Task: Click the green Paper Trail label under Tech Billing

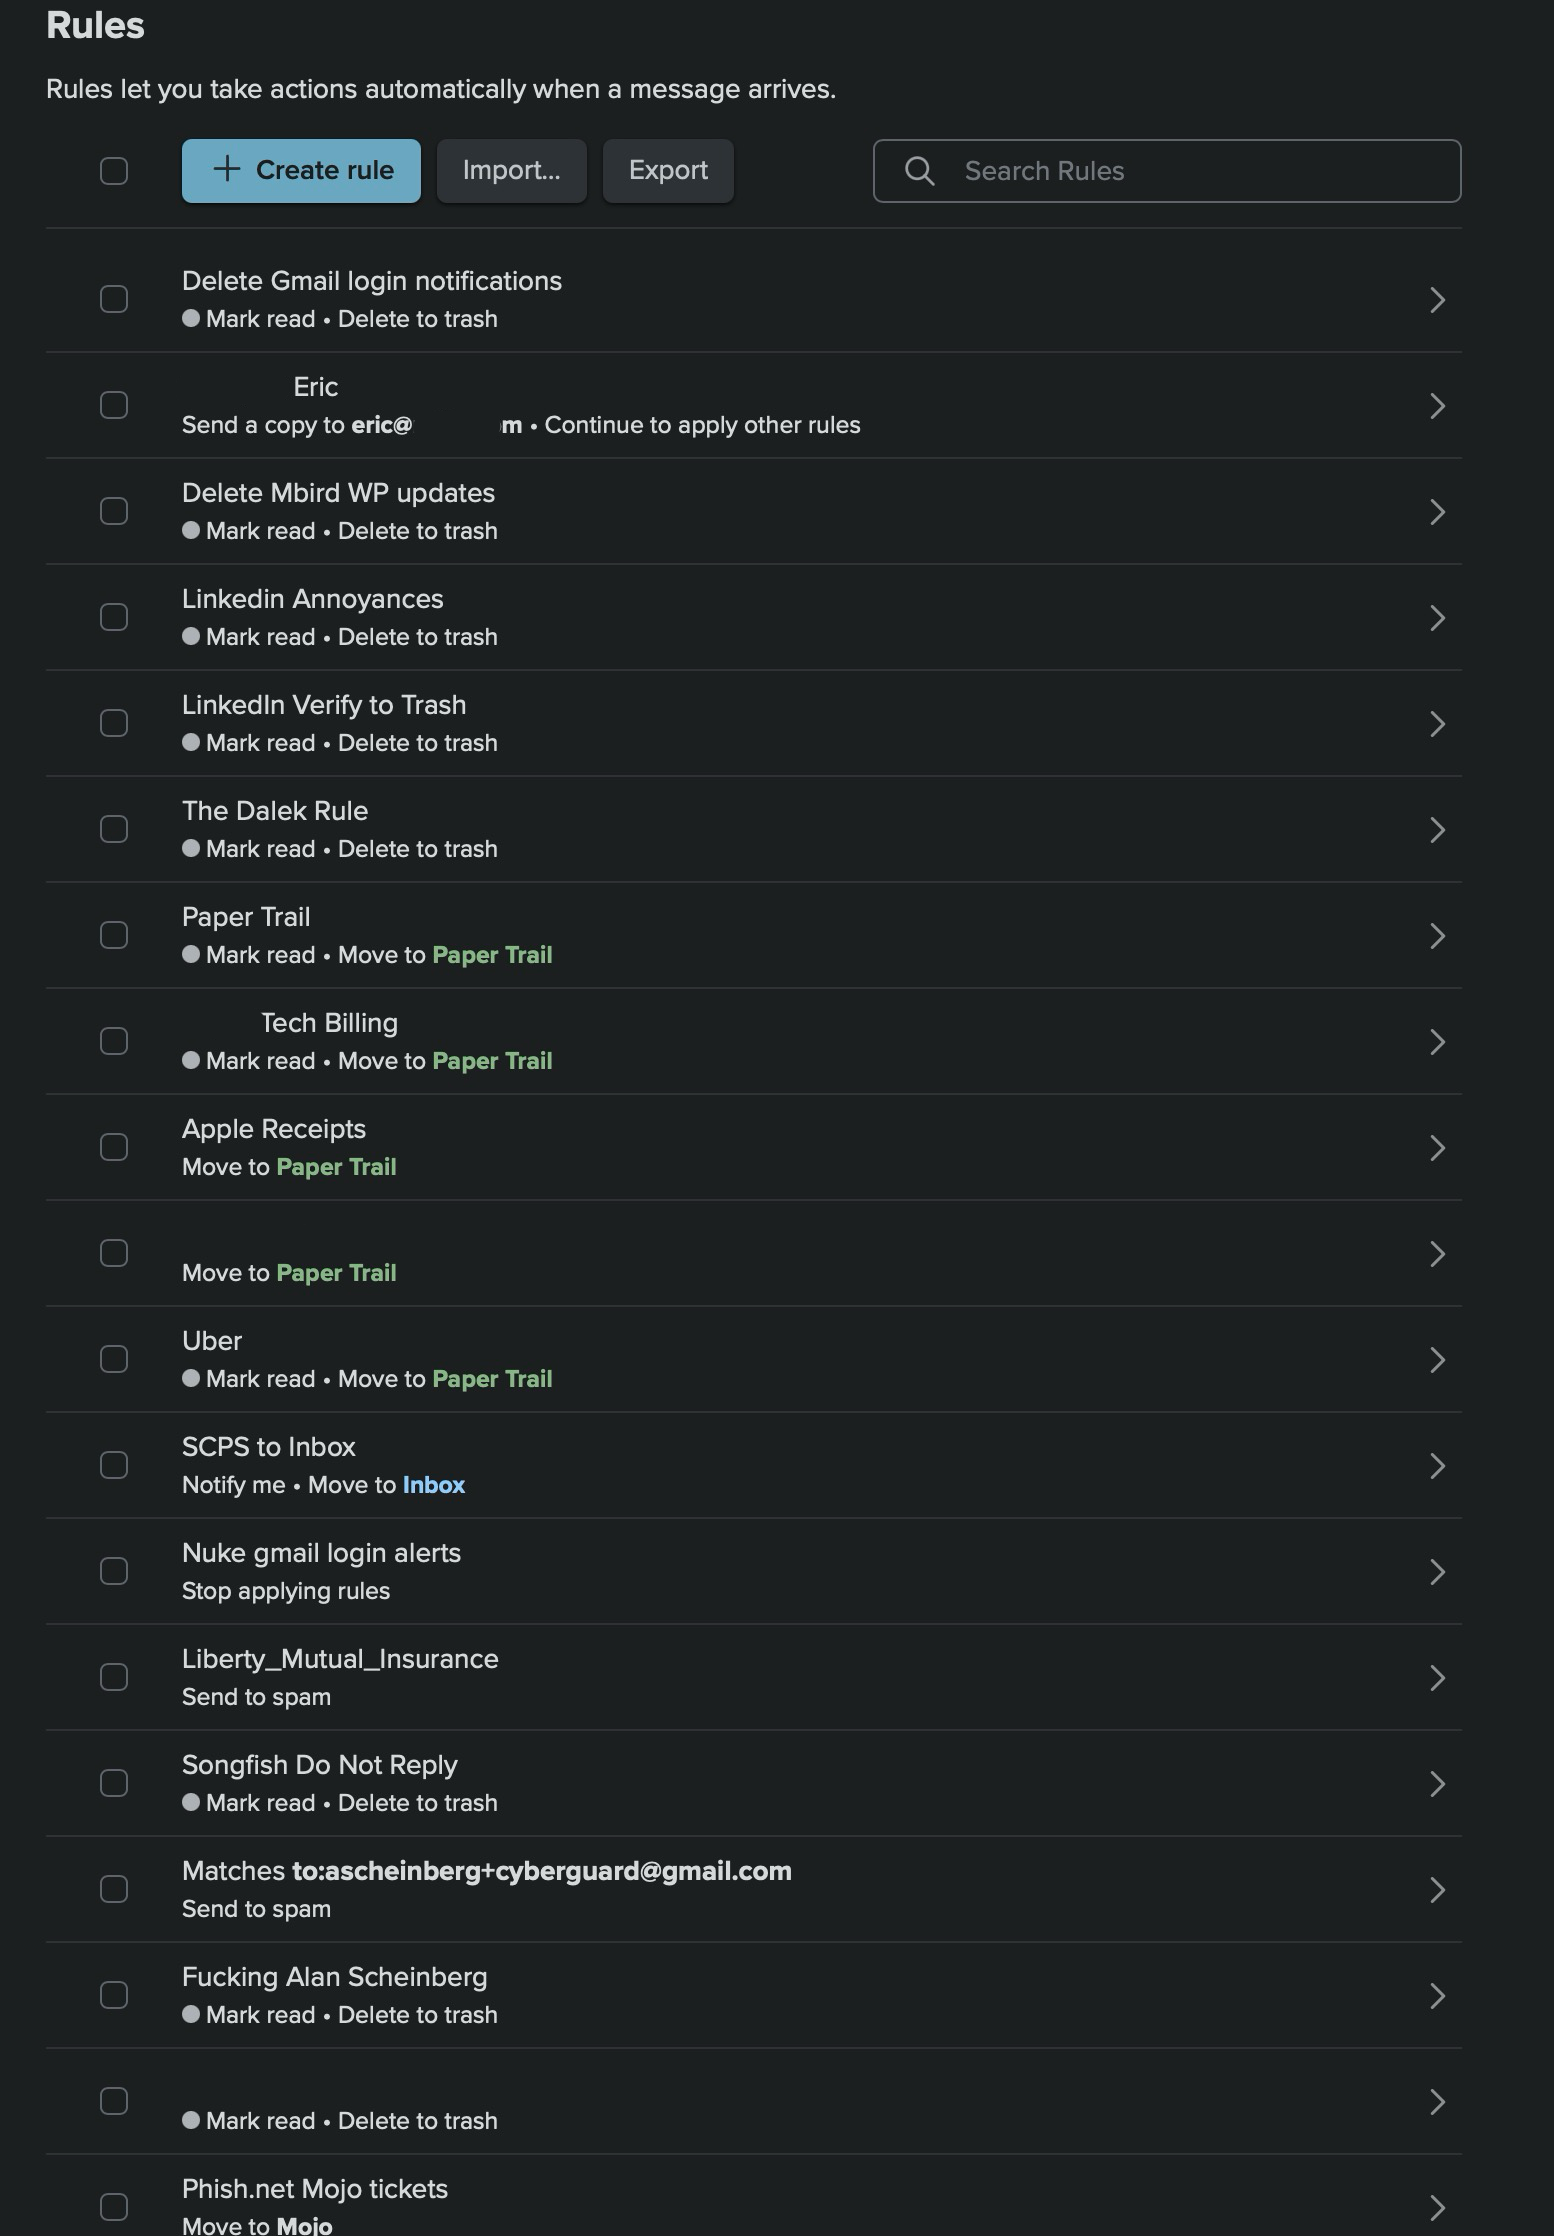Action: coord(492,1061)
